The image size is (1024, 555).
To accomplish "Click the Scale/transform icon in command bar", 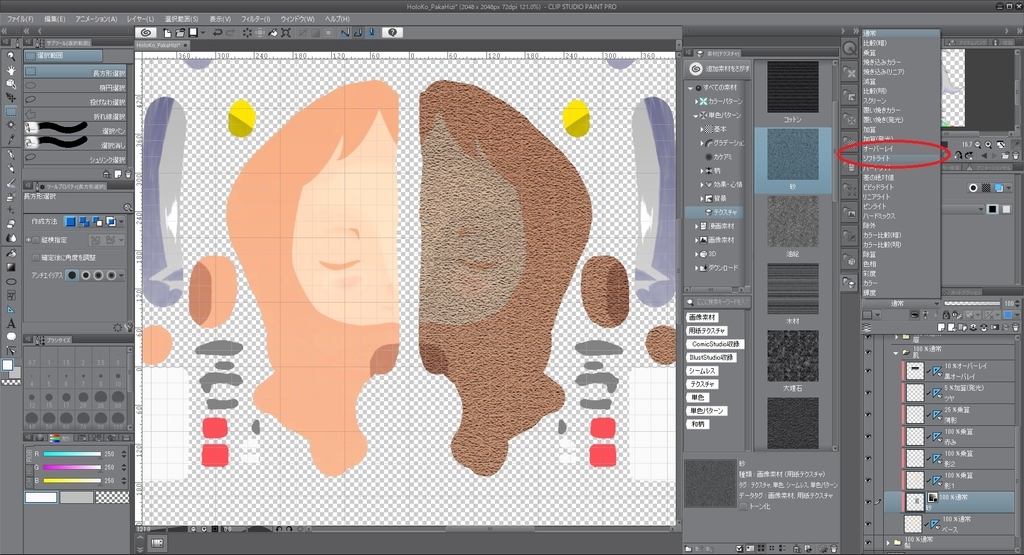I will [286, 33].
